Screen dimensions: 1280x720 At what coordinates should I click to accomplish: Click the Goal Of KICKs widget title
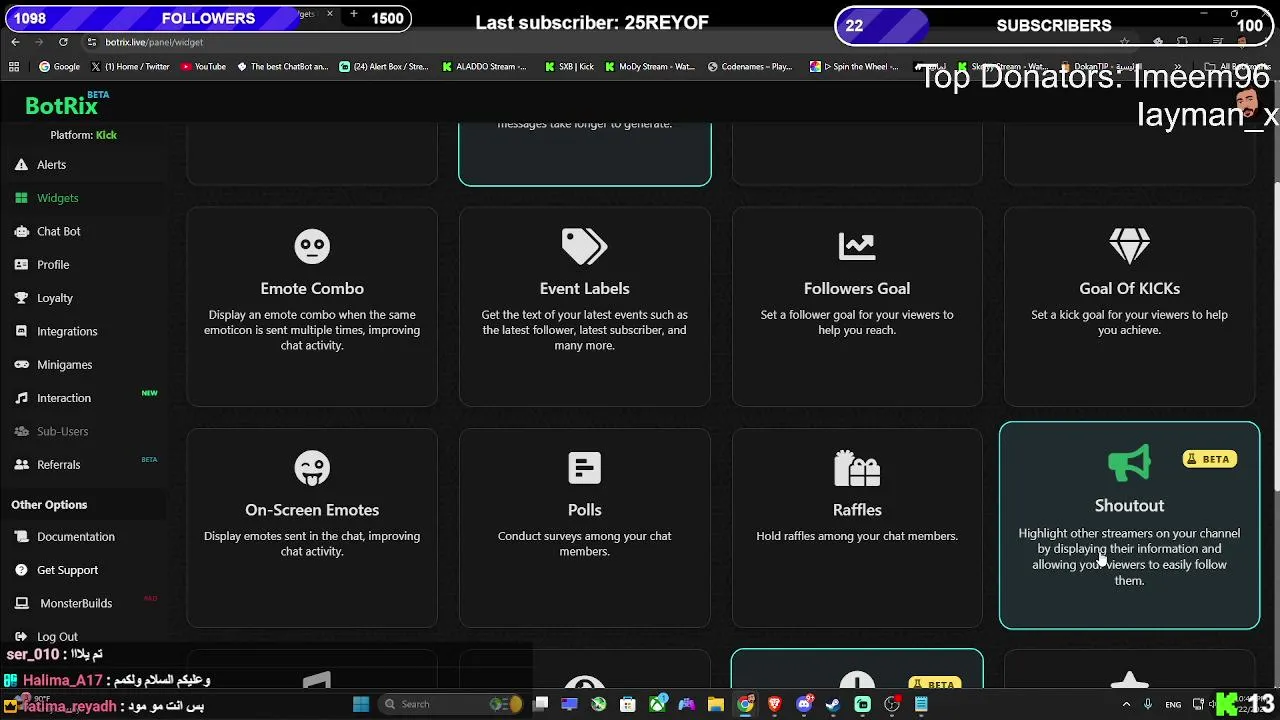[x=1129, y=288]
